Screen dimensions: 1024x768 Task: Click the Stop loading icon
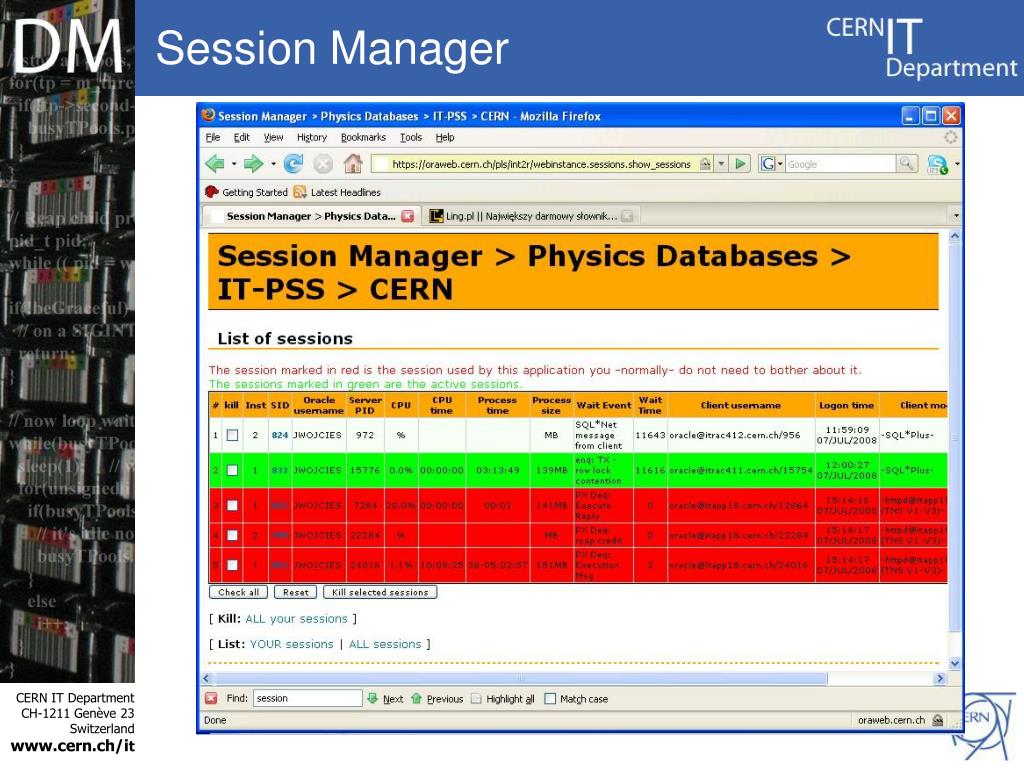(323, 163)
